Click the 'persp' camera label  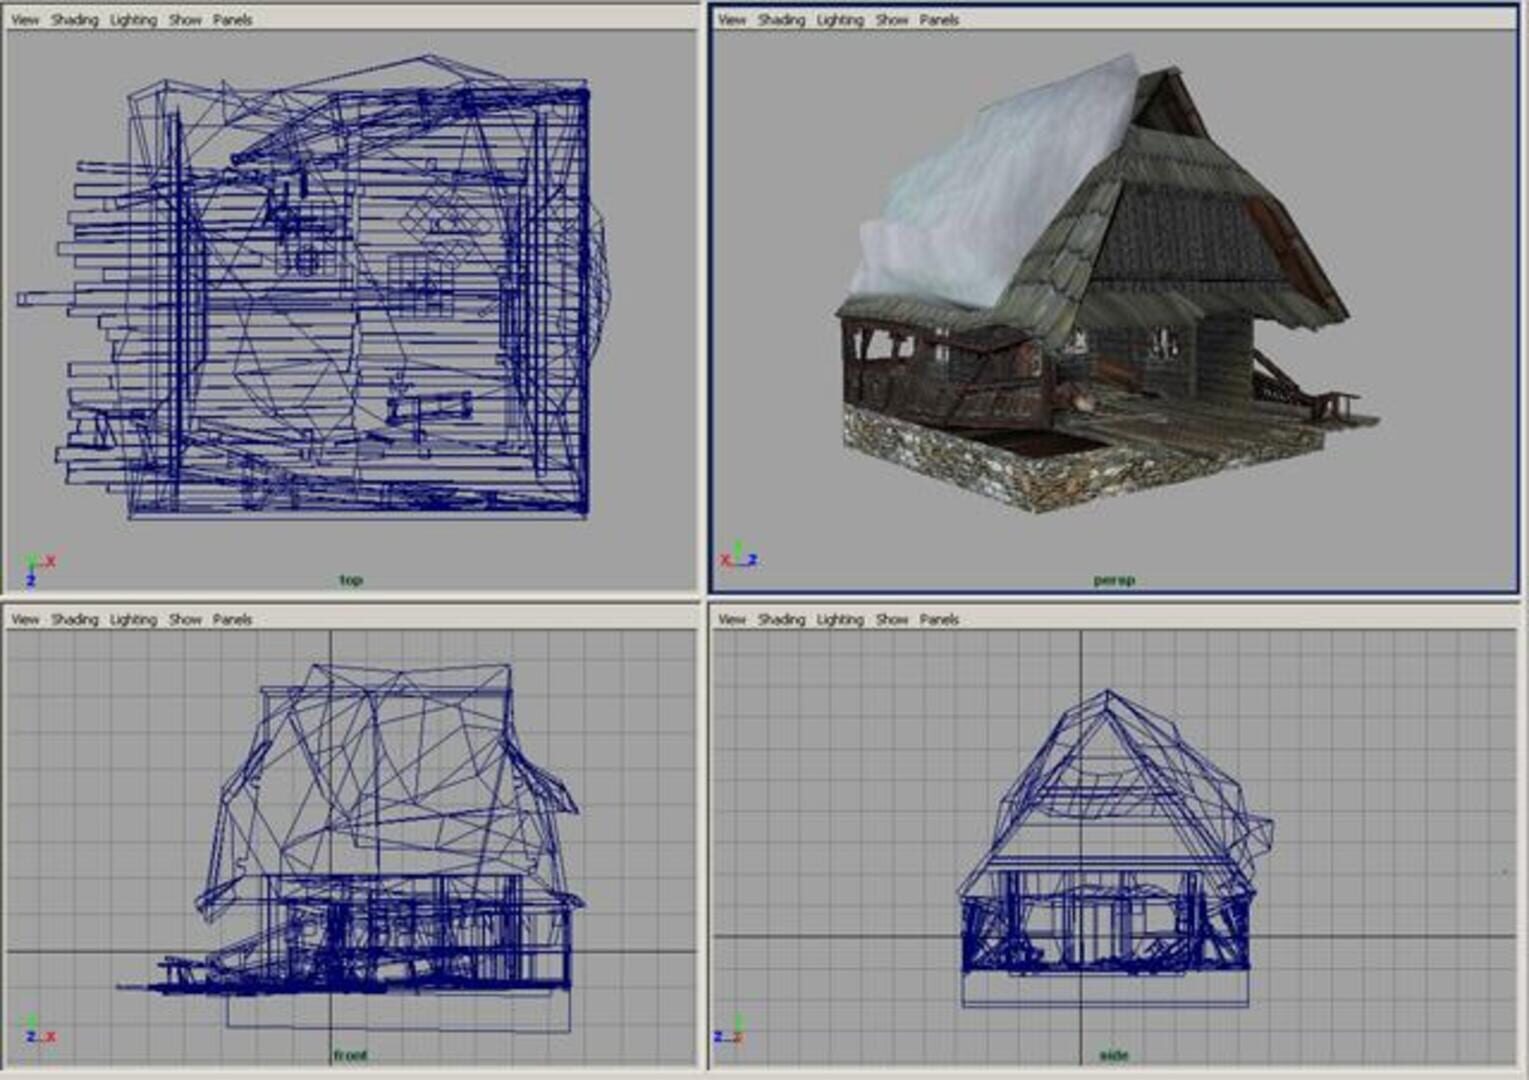pos(1114,580)
